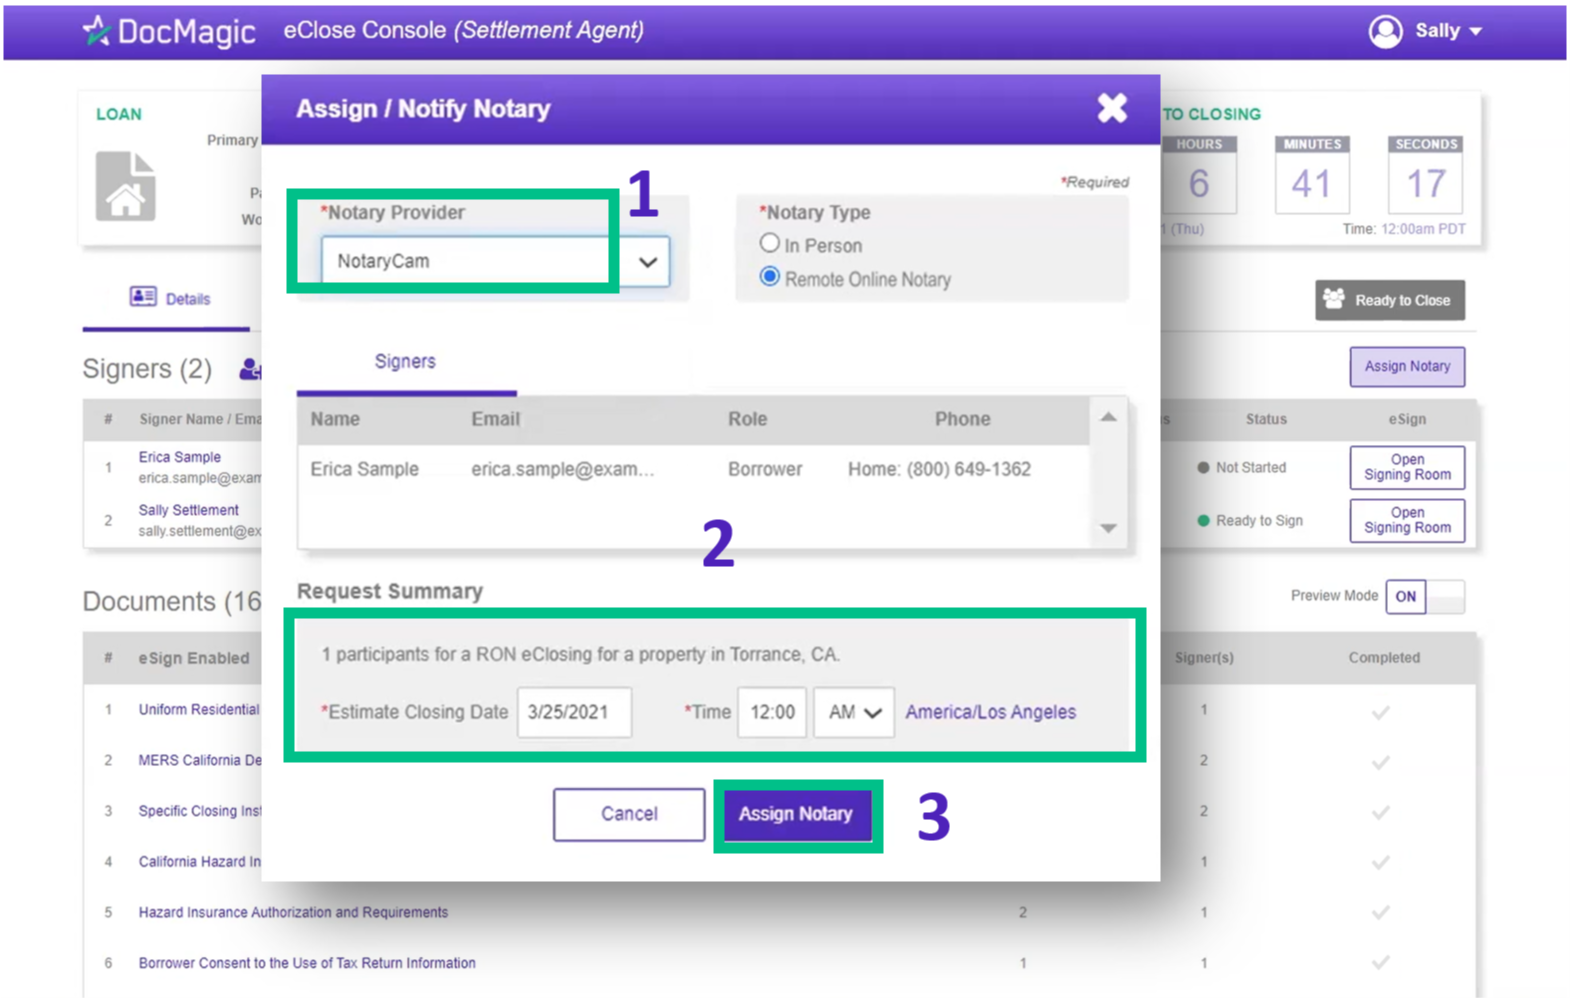1570x998 pixels.
Task: Open Signing Room for Erica Sample
Action: (1407, 467)
